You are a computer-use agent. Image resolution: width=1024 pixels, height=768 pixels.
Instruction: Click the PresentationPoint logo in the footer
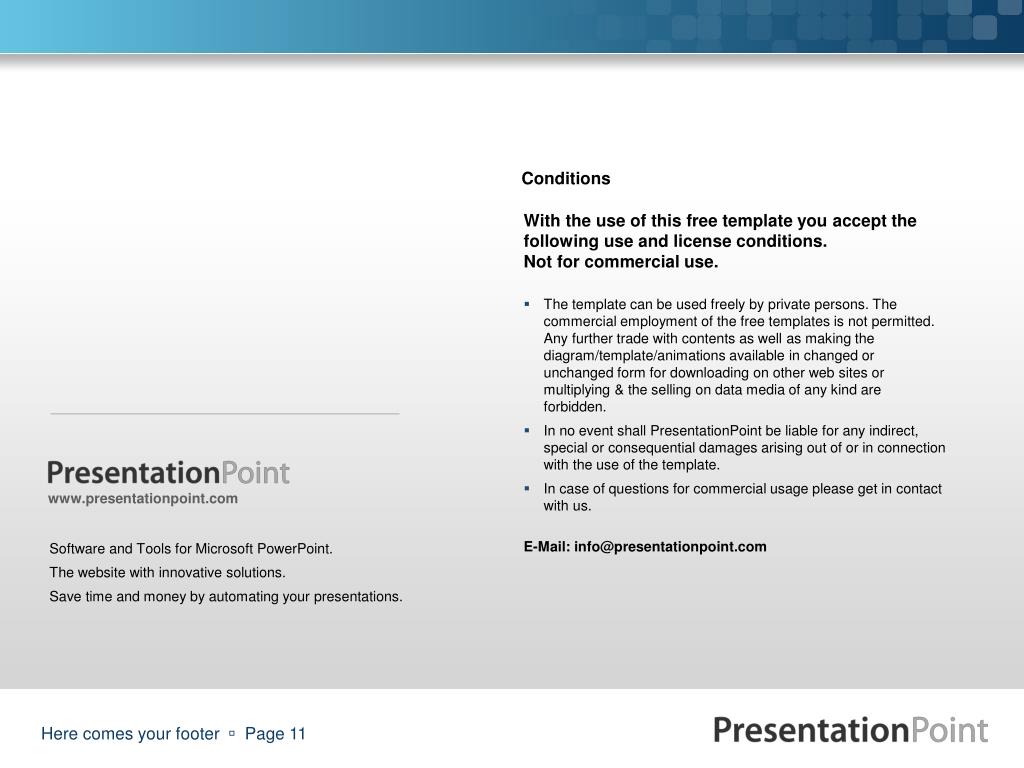click(x=850, y=729)
